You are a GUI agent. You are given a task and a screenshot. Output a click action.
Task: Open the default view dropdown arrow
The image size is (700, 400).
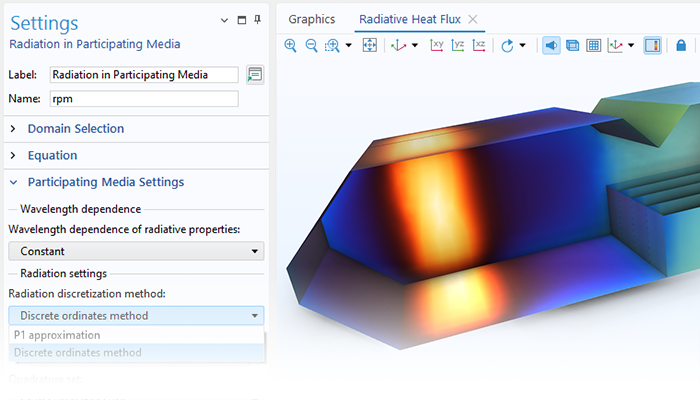tap(415, 46)
